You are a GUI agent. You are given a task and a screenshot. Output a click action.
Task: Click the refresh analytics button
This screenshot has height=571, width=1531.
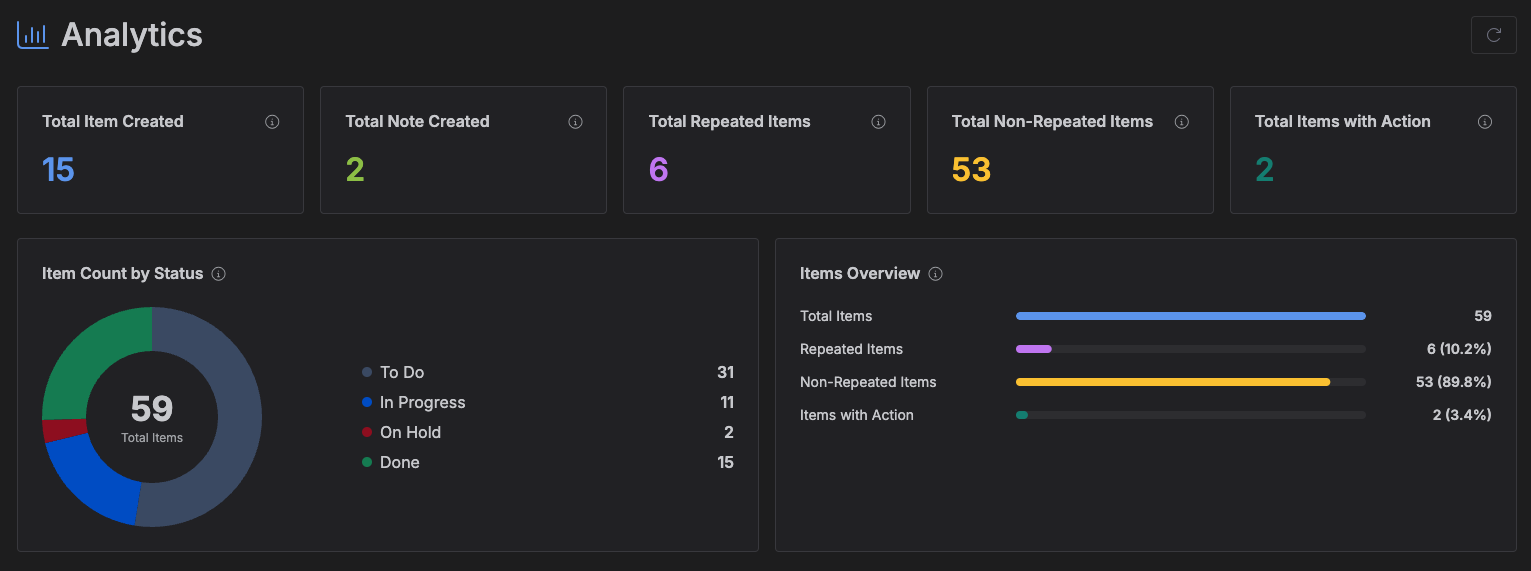1493,35
